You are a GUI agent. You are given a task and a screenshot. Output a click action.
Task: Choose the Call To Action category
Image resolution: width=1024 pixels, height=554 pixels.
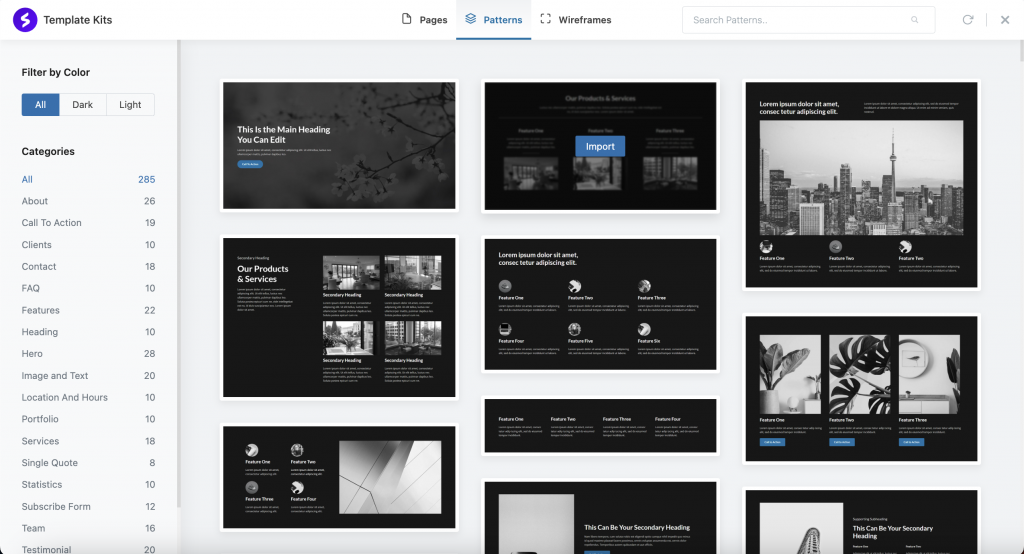point(88,223)
